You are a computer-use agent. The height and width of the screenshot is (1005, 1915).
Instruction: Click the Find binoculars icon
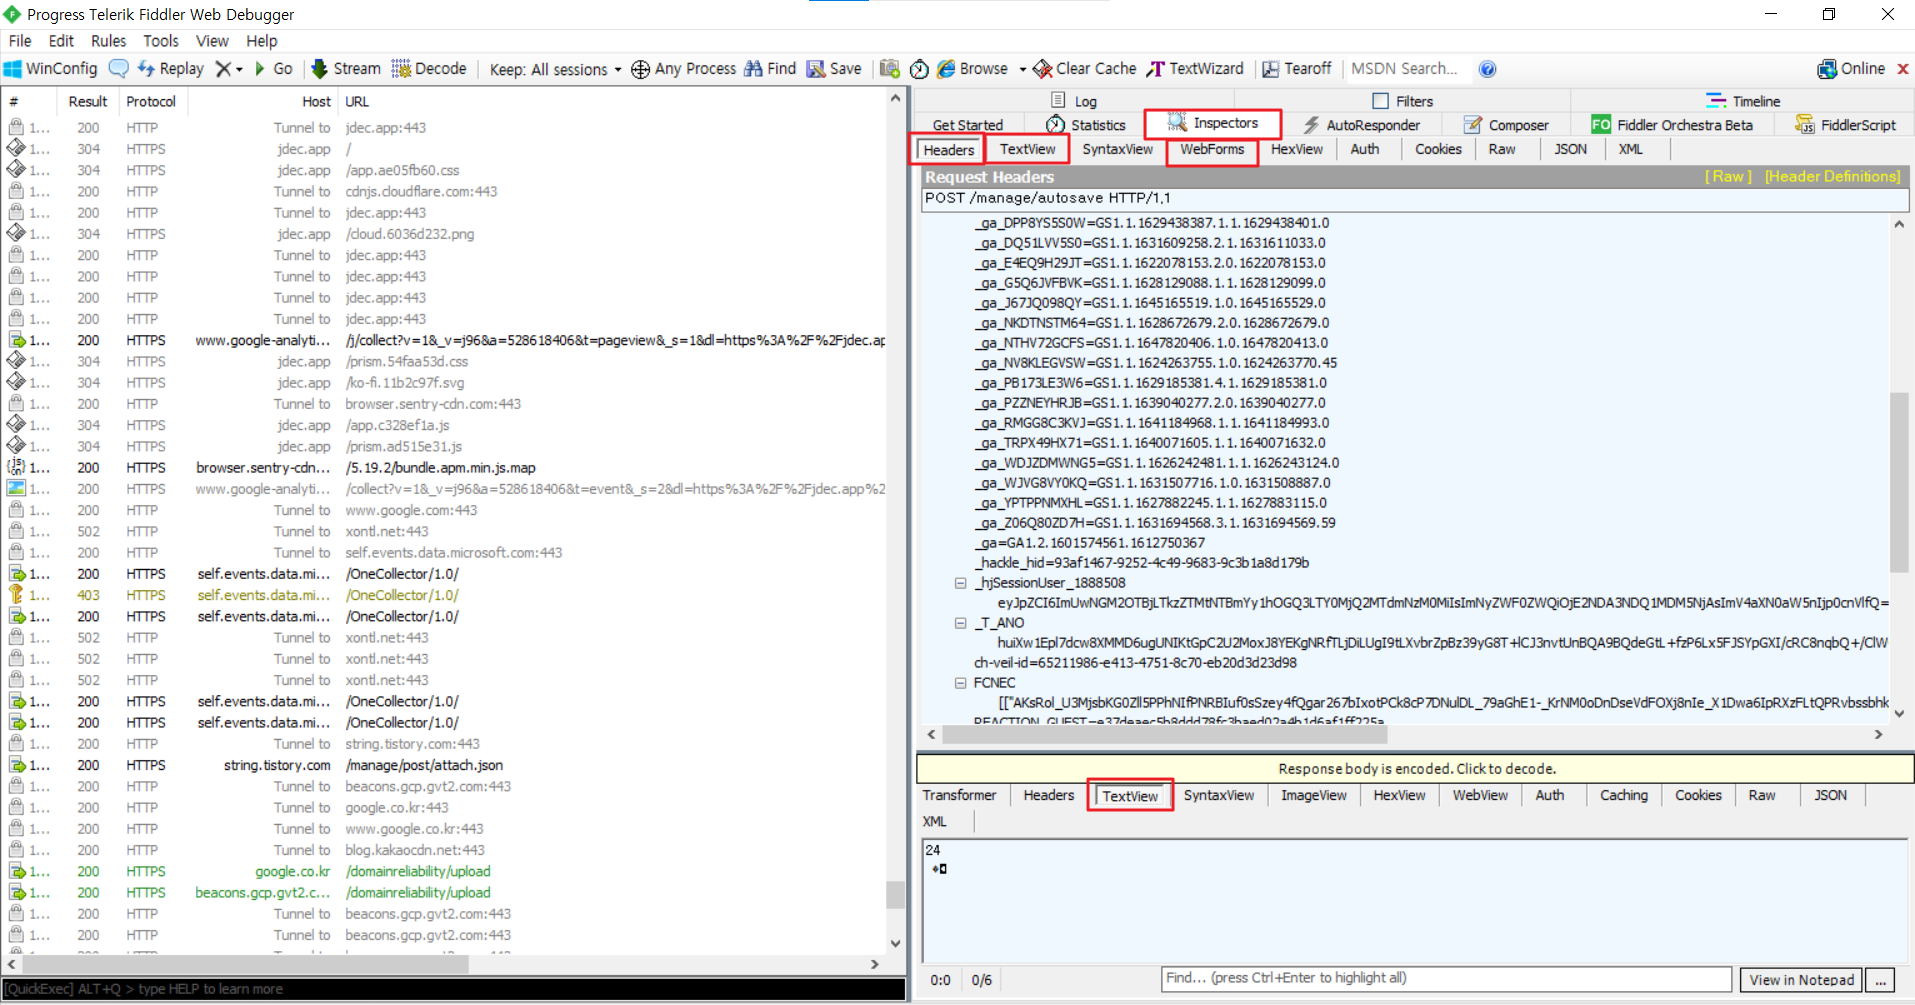tap(753, 69)
